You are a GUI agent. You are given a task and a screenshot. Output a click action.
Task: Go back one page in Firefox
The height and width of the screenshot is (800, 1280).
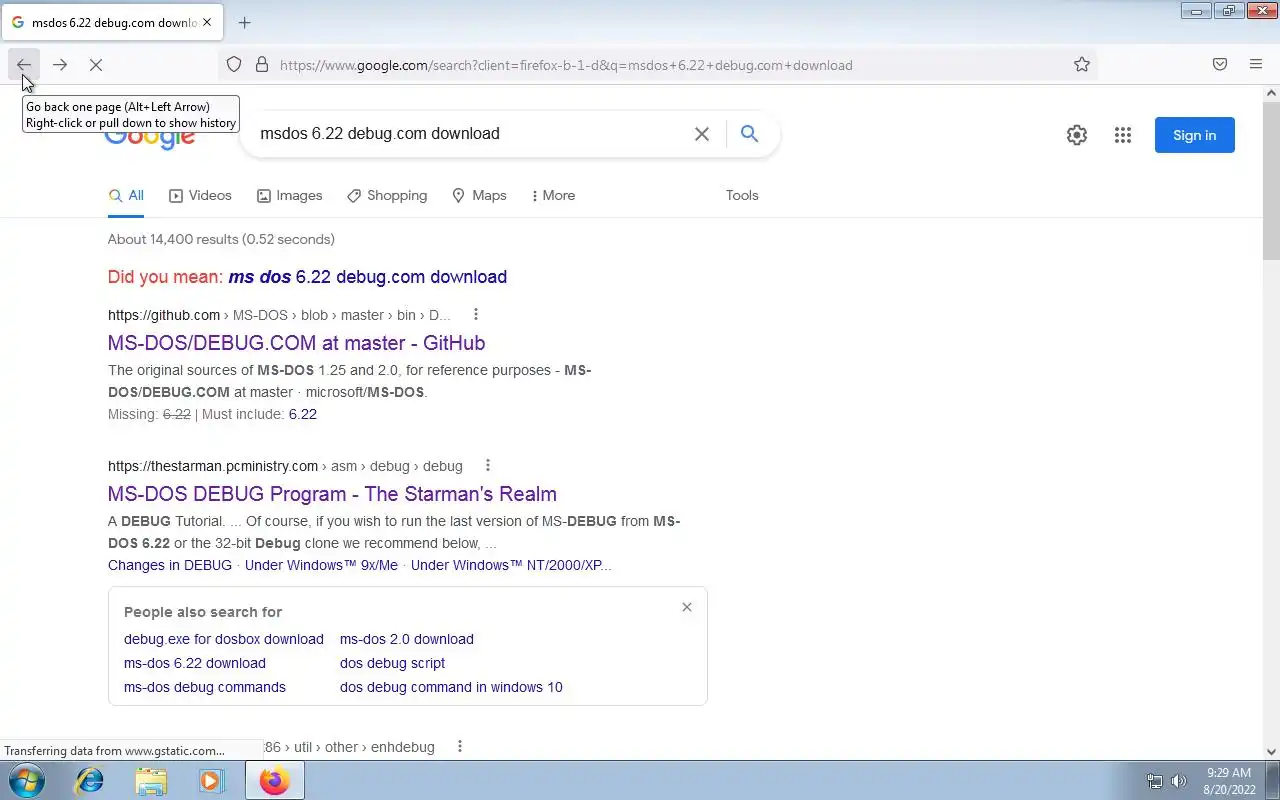point(24,65)
